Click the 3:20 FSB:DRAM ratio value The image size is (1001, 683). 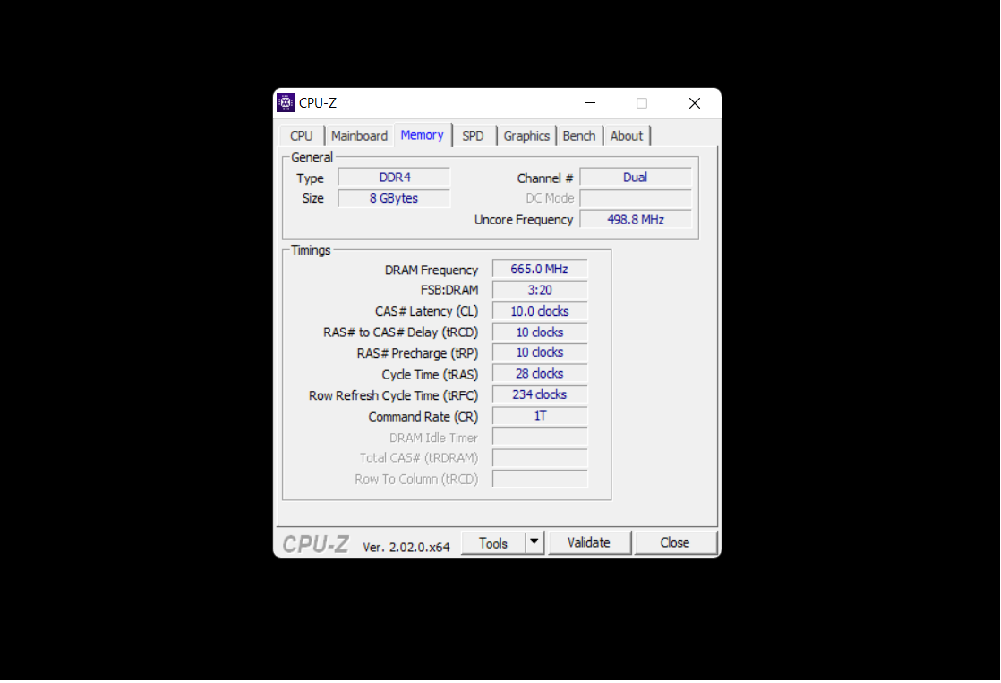point(539,290)
